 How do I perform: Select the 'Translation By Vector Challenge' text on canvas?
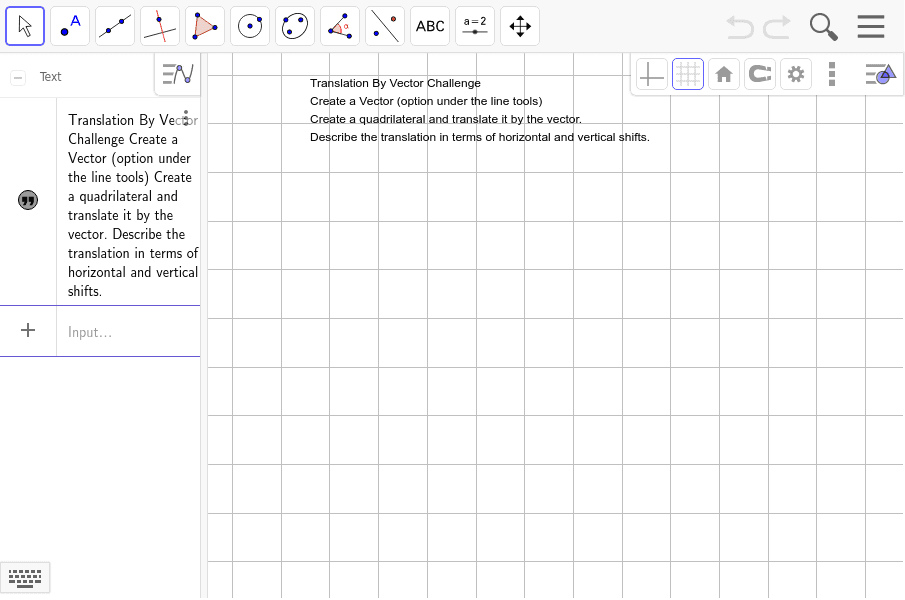tap(395, 83)
